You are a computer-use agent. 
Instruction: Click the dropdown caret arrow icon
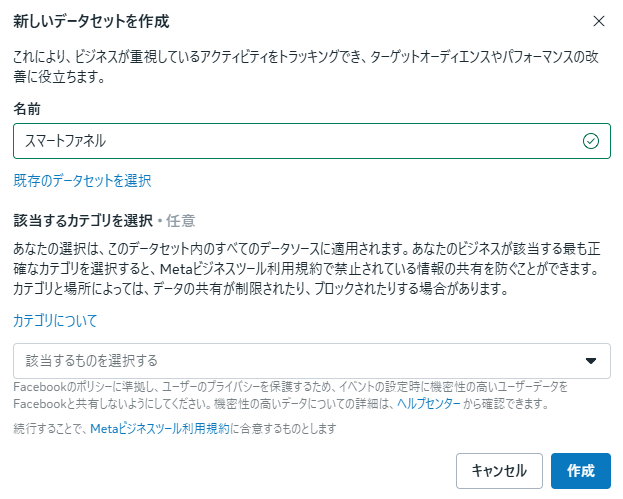[x=590, y=361]
